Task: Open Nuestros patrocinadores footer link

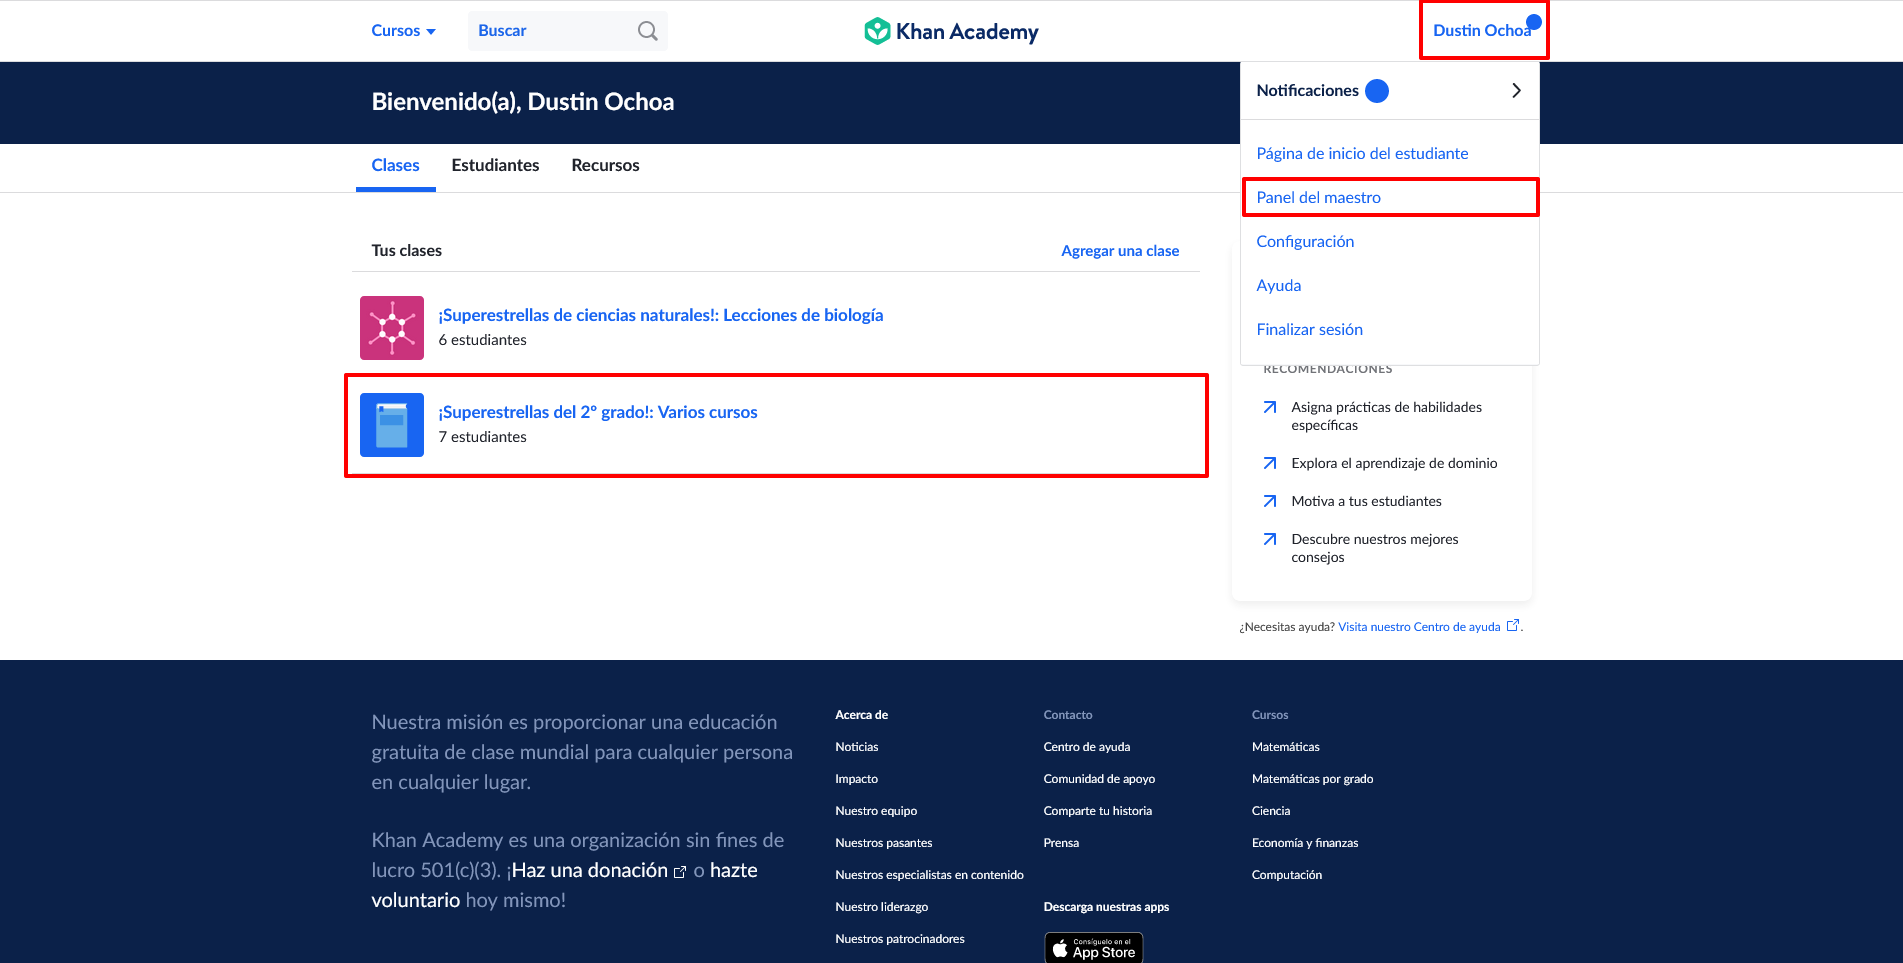Action: click(x=900, y=939)
